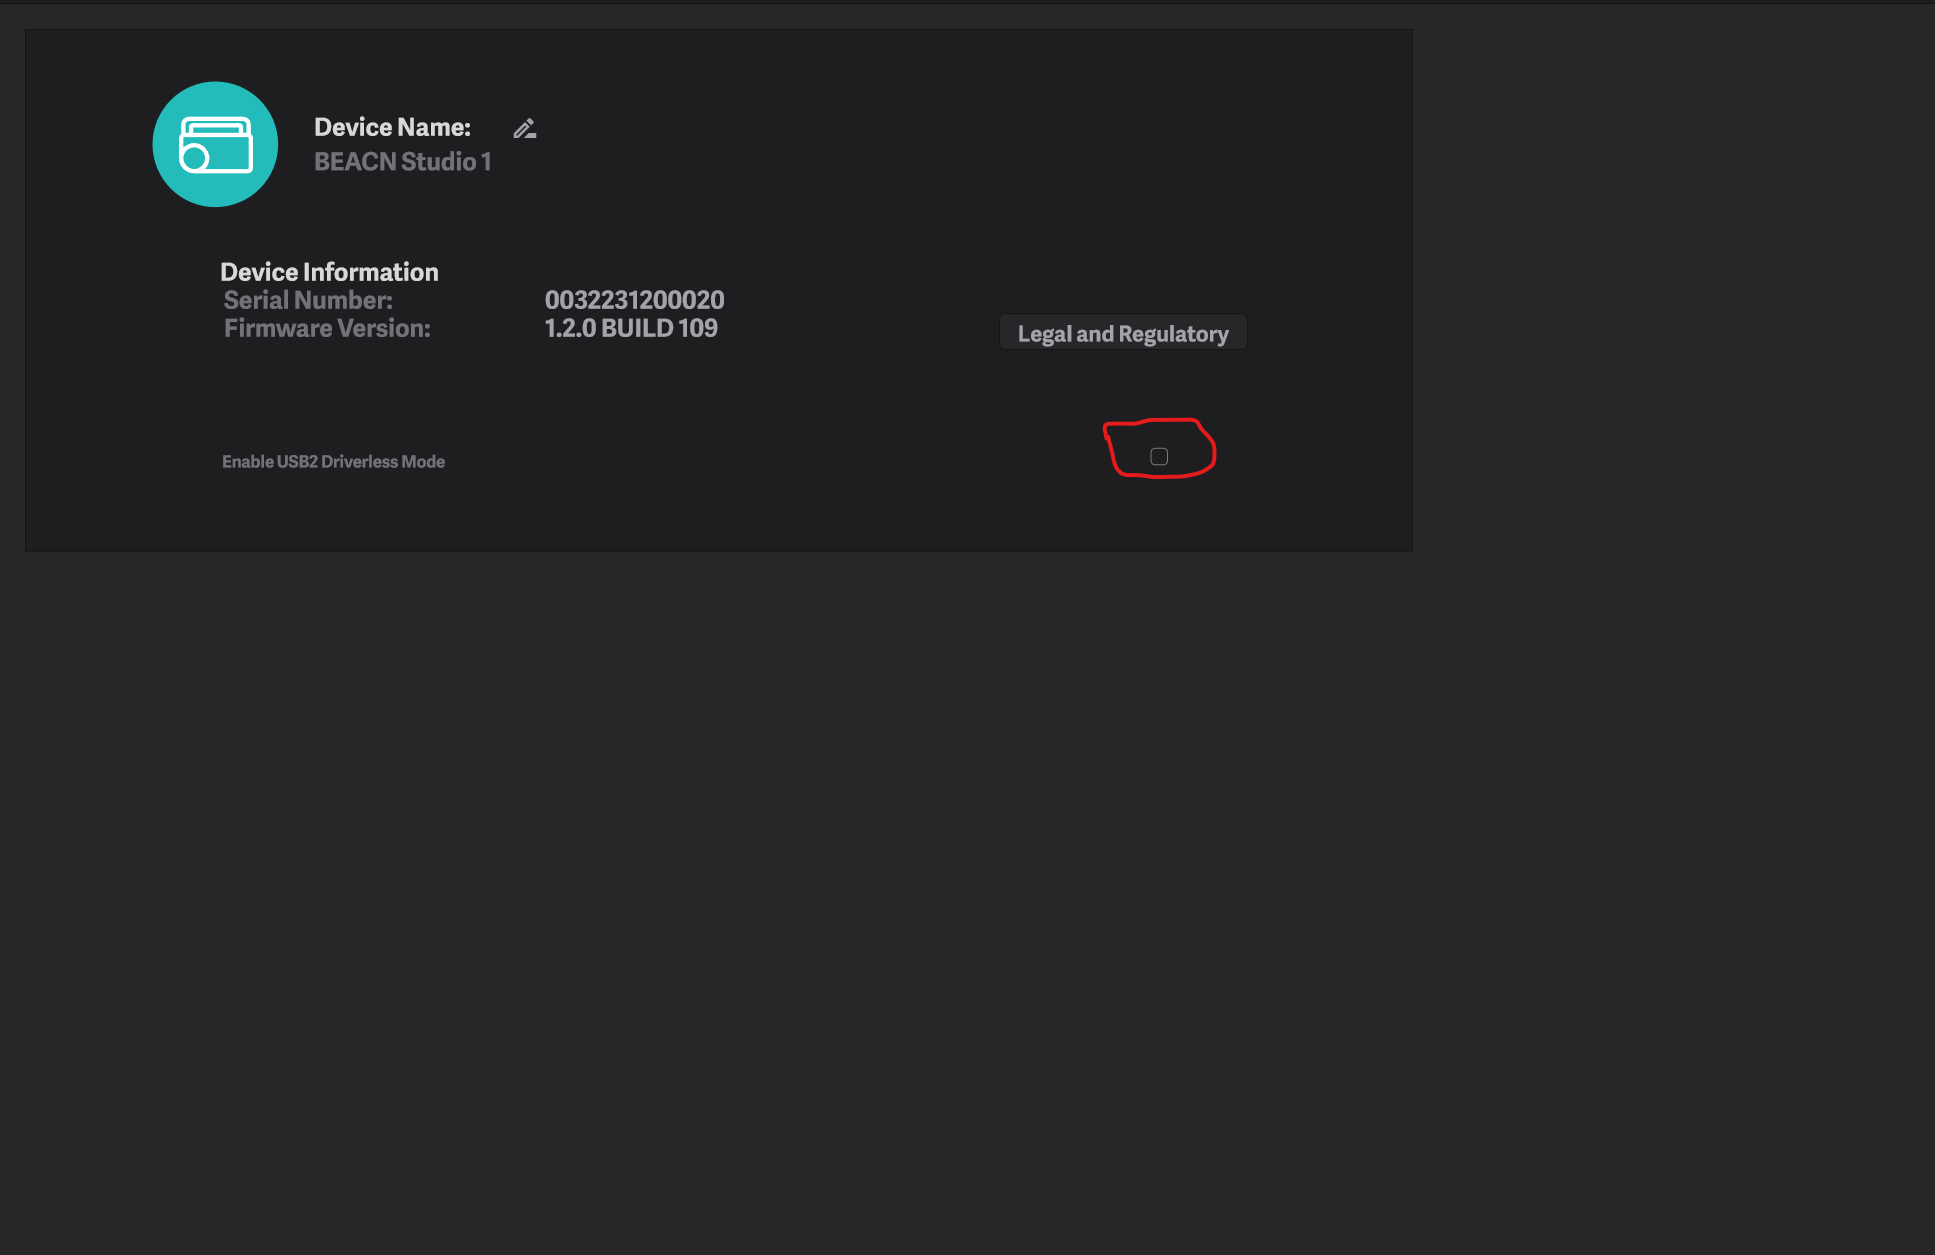Click the pencil icon to edit device name
Viewport: 1935px width, 1255px height.
click(x=525, y=129)
